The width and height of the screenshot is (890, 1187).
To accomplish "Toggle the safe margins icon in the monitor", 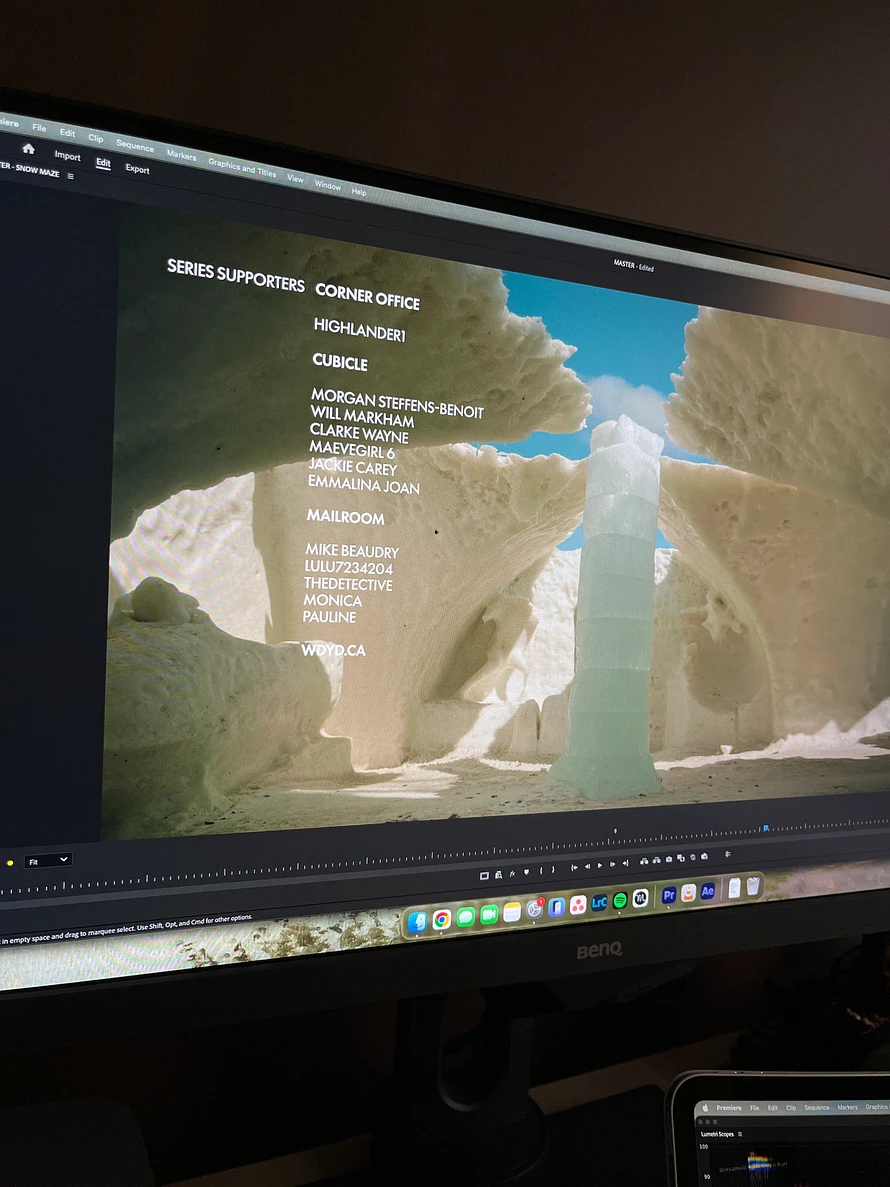I will click(484, 876).
